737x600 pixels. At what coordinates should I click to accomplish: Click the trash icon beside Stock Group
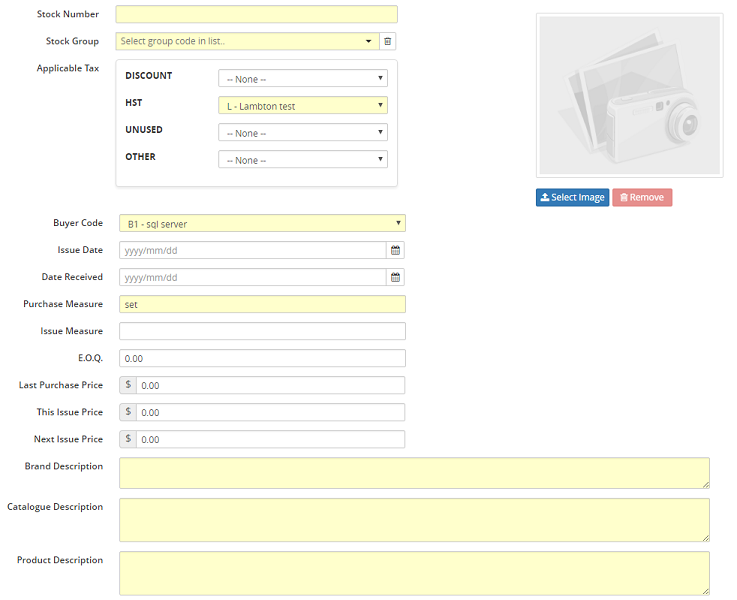coord(389,41)
